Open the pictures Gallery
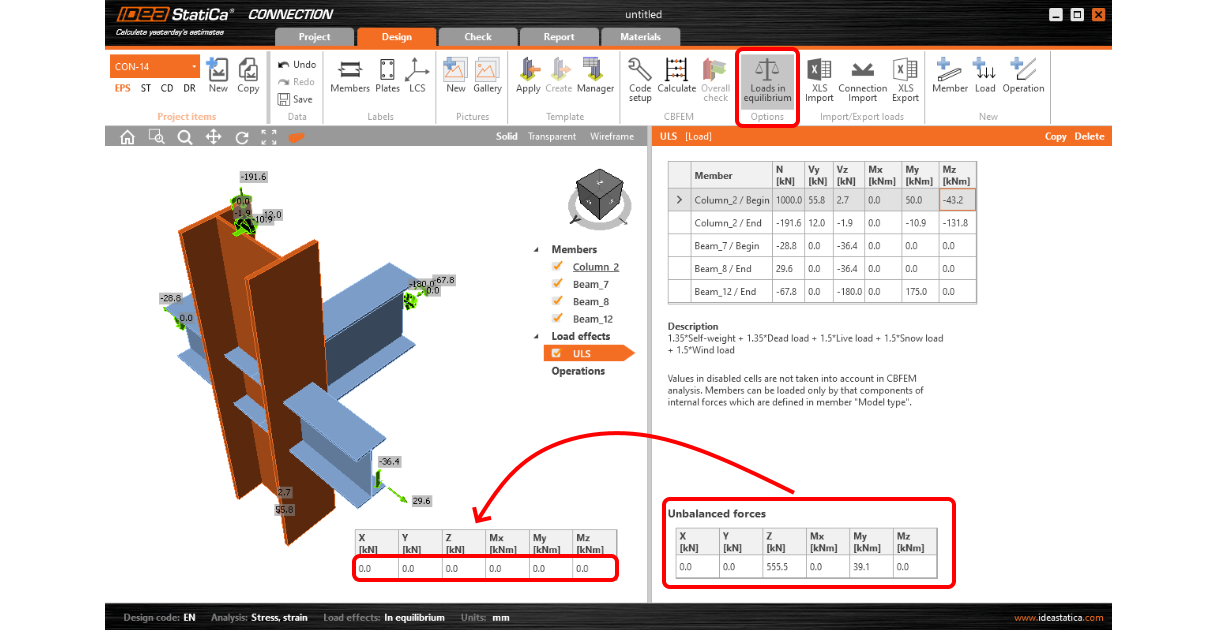This screenshot has height=630, width=1230. click(x=487, y=76)
